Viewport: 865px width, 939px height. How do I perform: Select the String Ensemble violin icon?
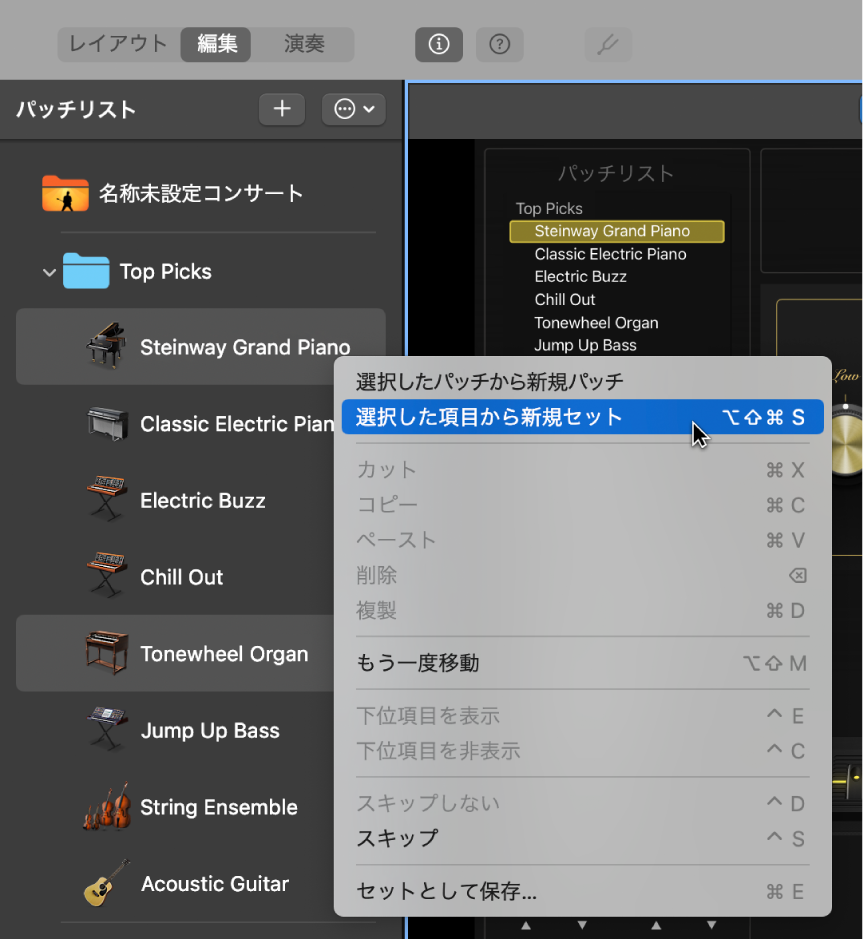[106, 806]
